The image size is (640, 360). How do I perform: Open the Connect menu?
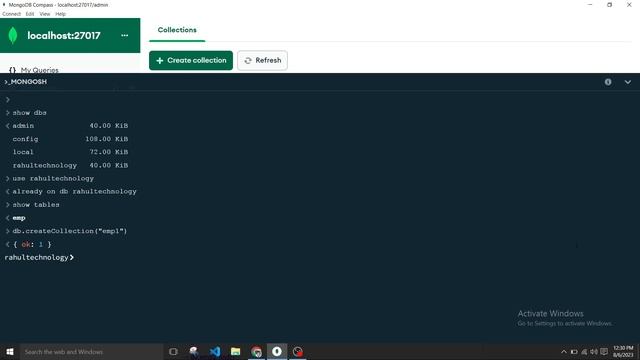pos(11,14)
